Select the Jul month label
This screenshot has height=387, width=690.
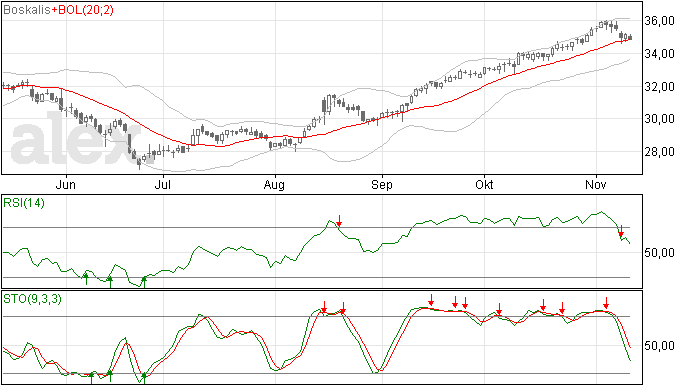162,185
